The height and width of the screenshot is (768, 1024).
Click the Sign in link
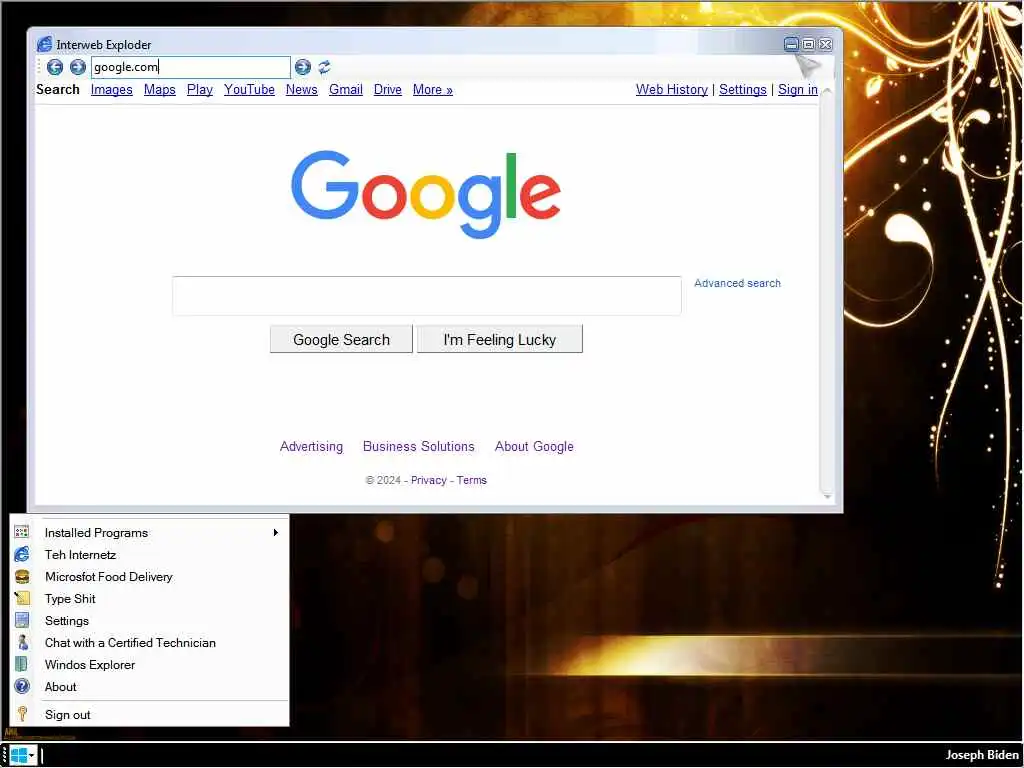(x=797, y=89)
